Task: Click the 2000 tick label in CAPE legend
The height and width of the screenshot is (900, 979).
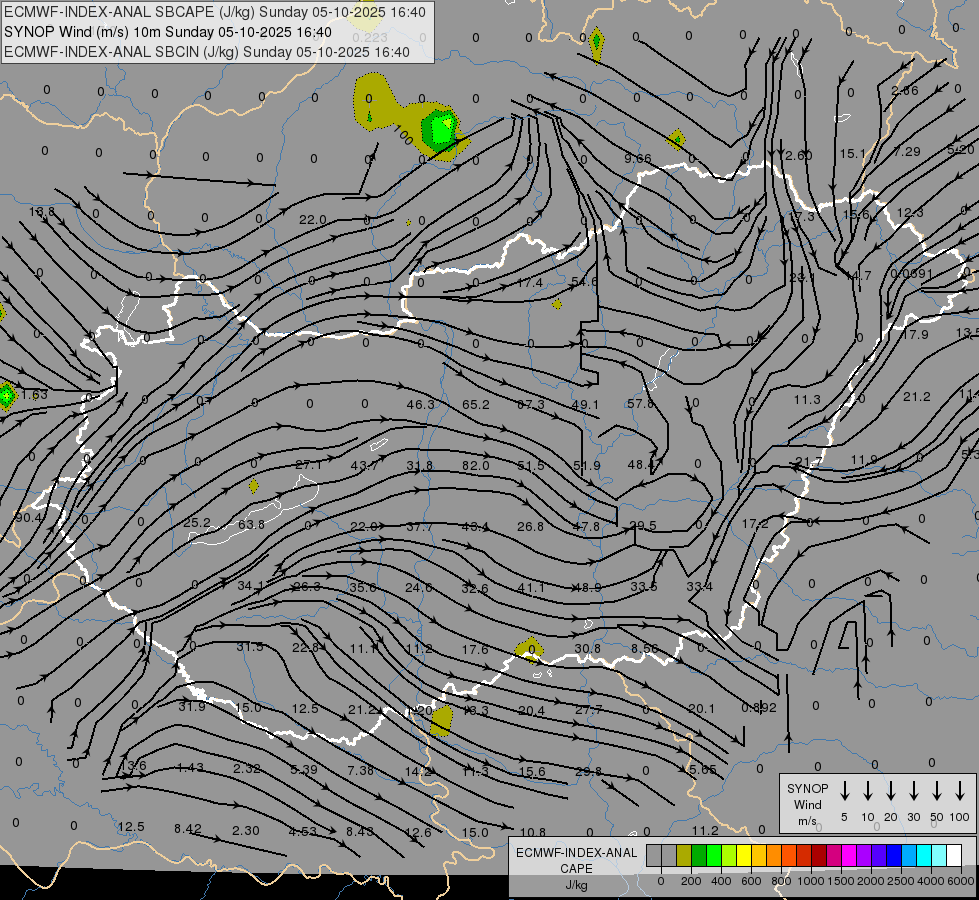Action: [870, 881]
